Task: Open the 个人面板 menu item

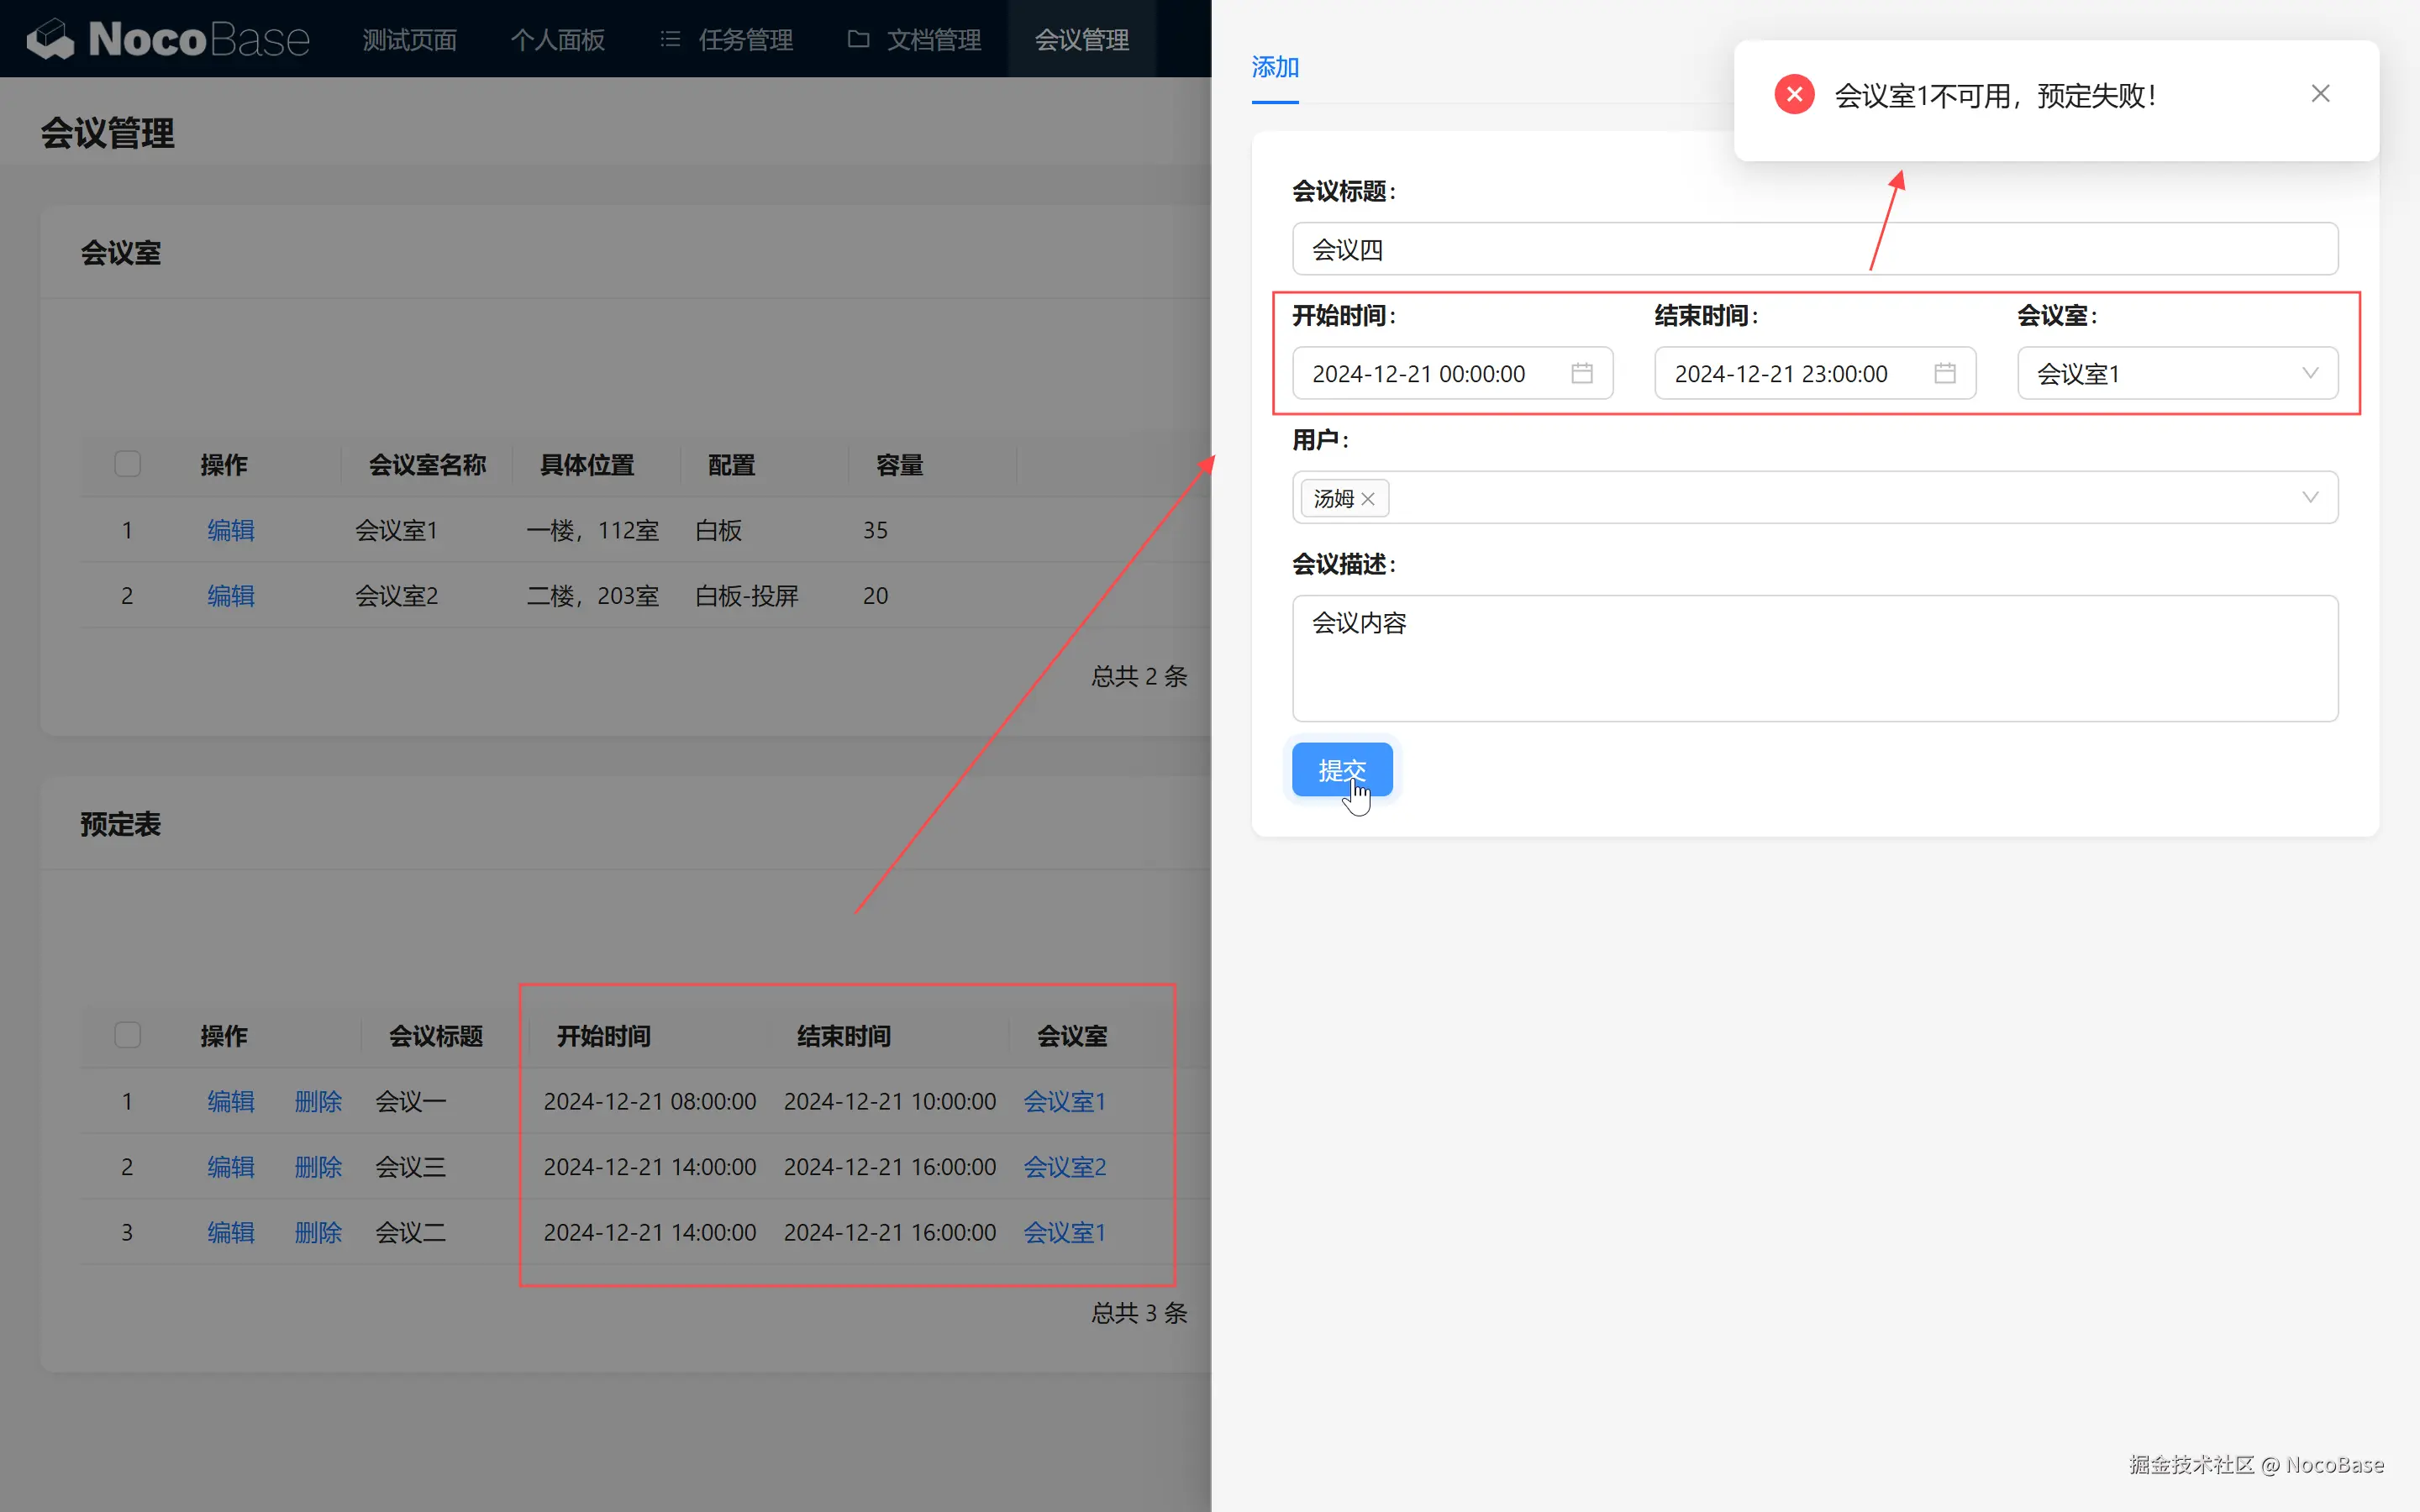Action: pos(557,39)
